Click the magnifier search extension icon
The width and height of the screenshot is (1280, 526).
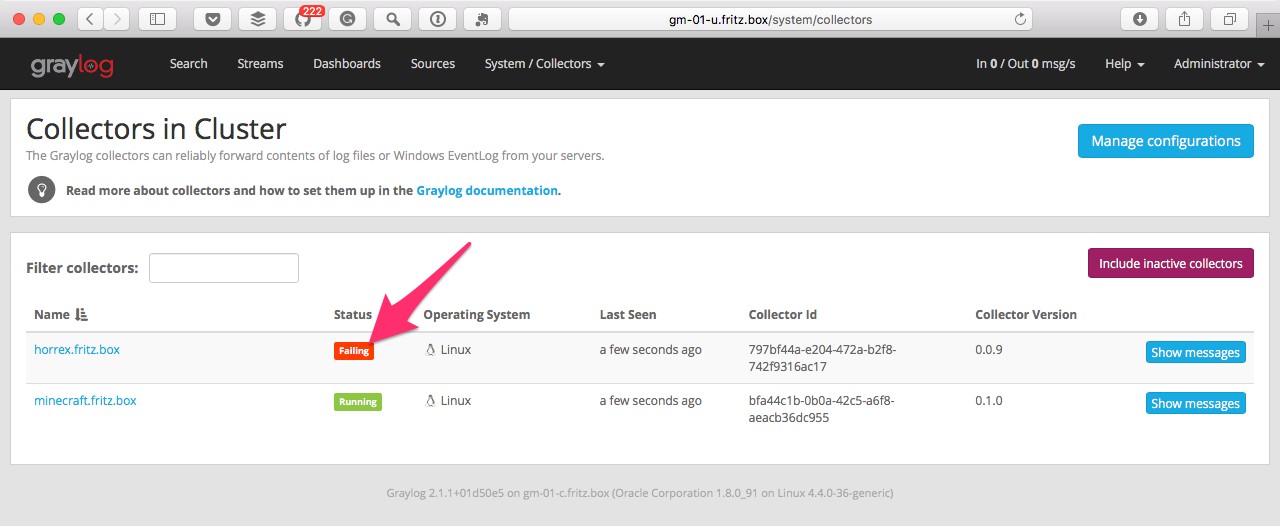[392, 19]
